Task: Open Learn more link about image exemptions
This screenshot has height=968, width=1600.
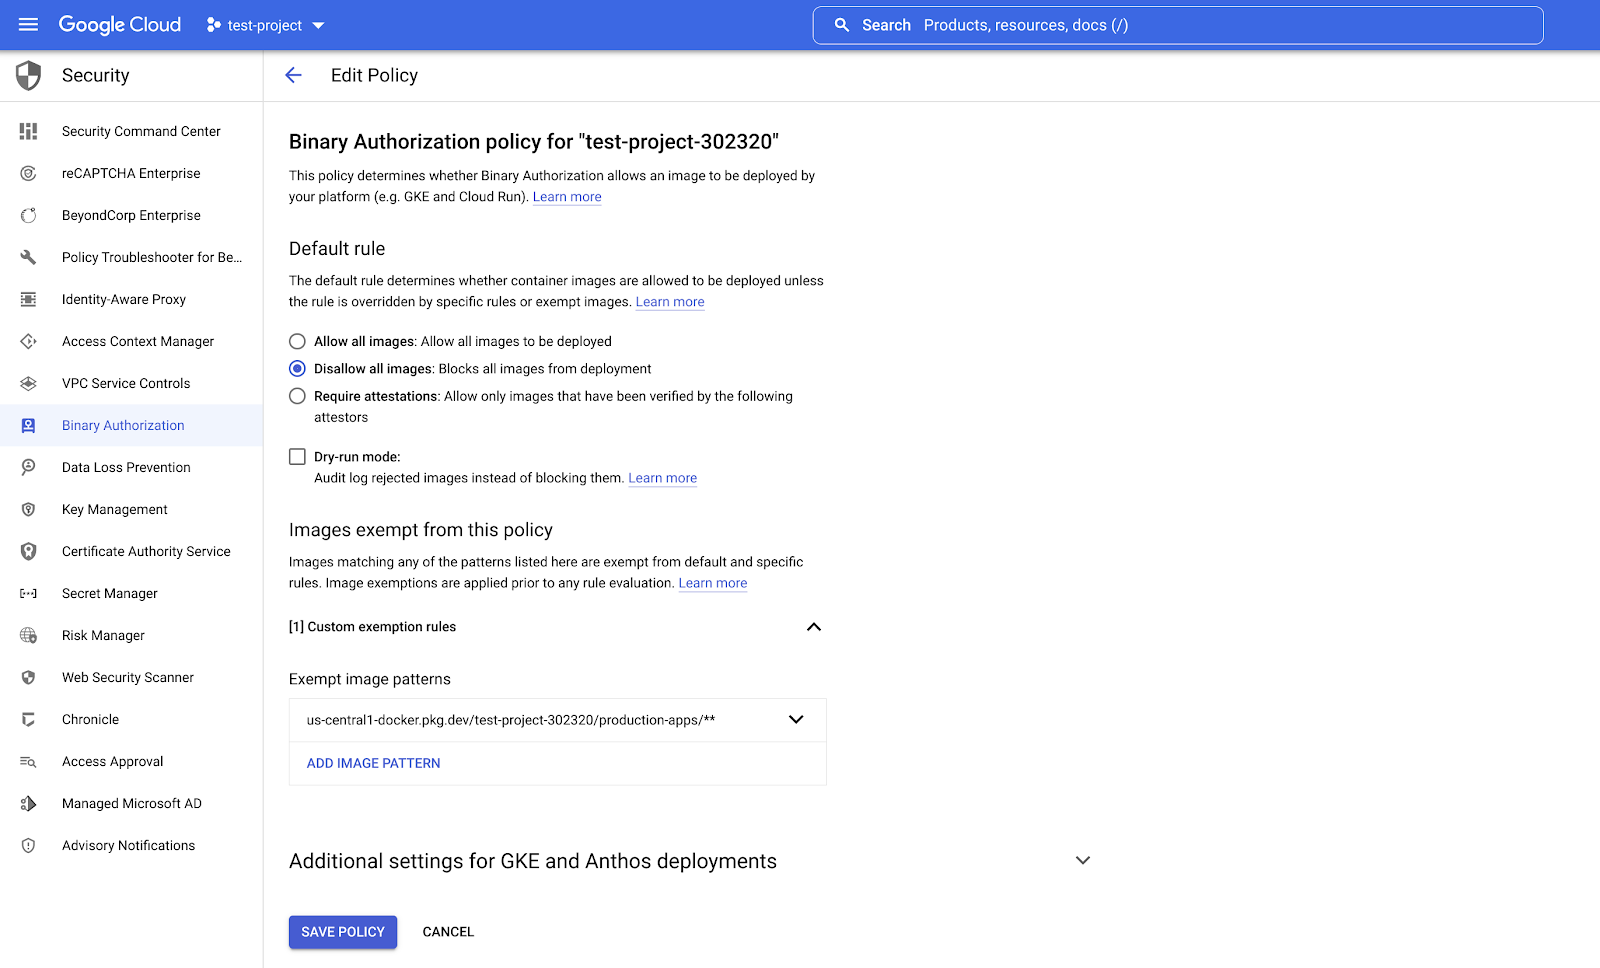Action: click(713, 583)
